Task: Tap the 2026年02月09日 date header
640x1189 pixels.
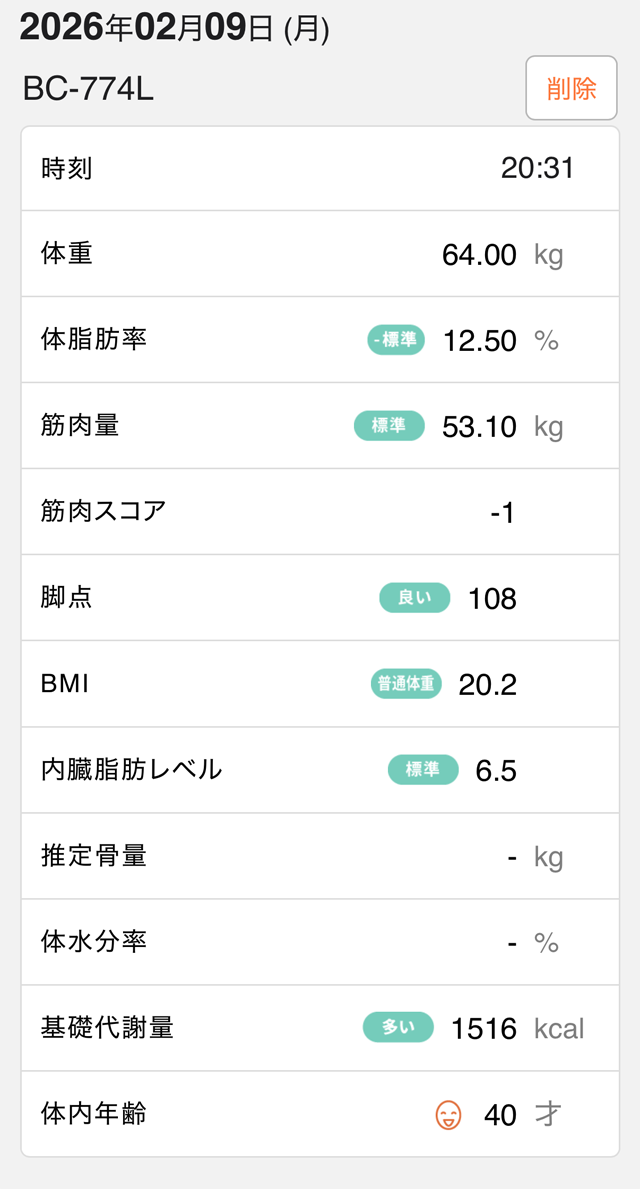Action: (174, 28)
